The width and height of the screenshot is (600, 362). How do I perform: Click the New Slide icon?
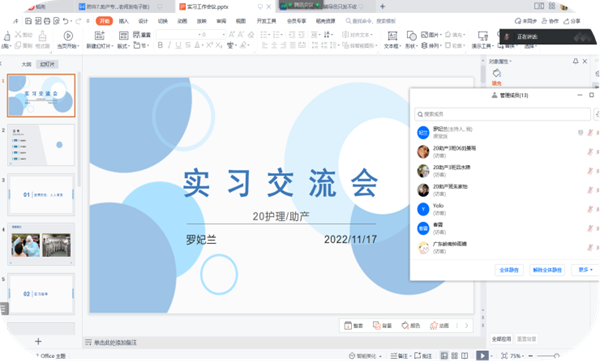point(99,36)
